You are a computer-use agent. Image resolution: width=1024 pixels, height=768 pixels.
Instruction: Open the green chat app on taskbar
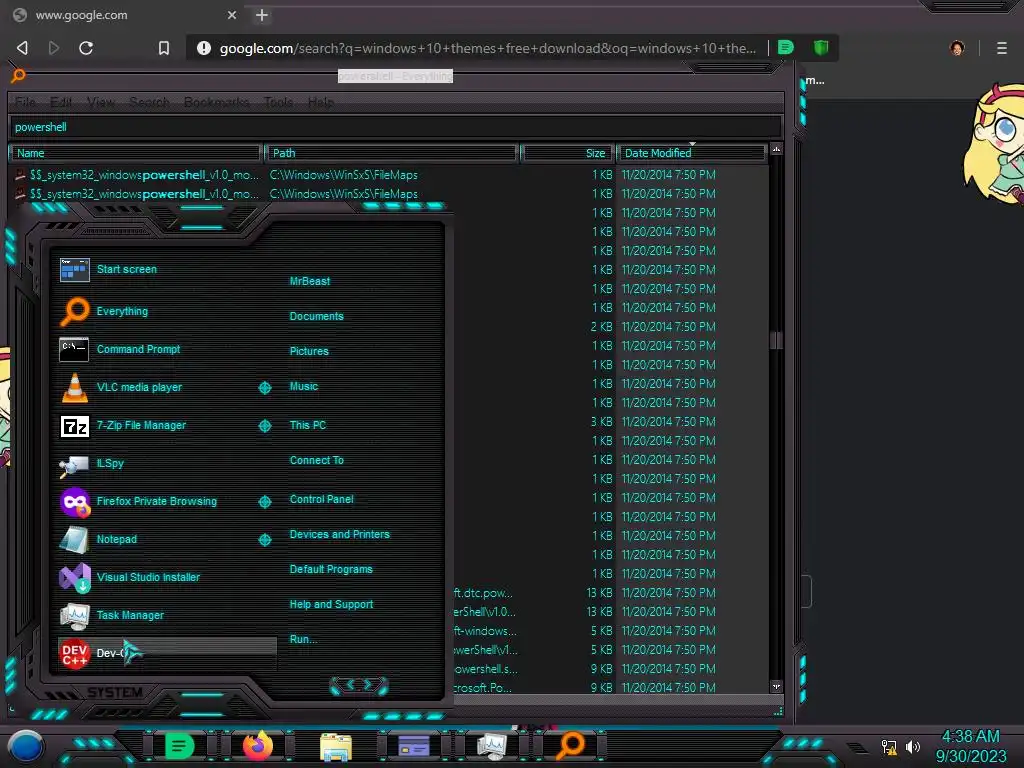[180, 745]
